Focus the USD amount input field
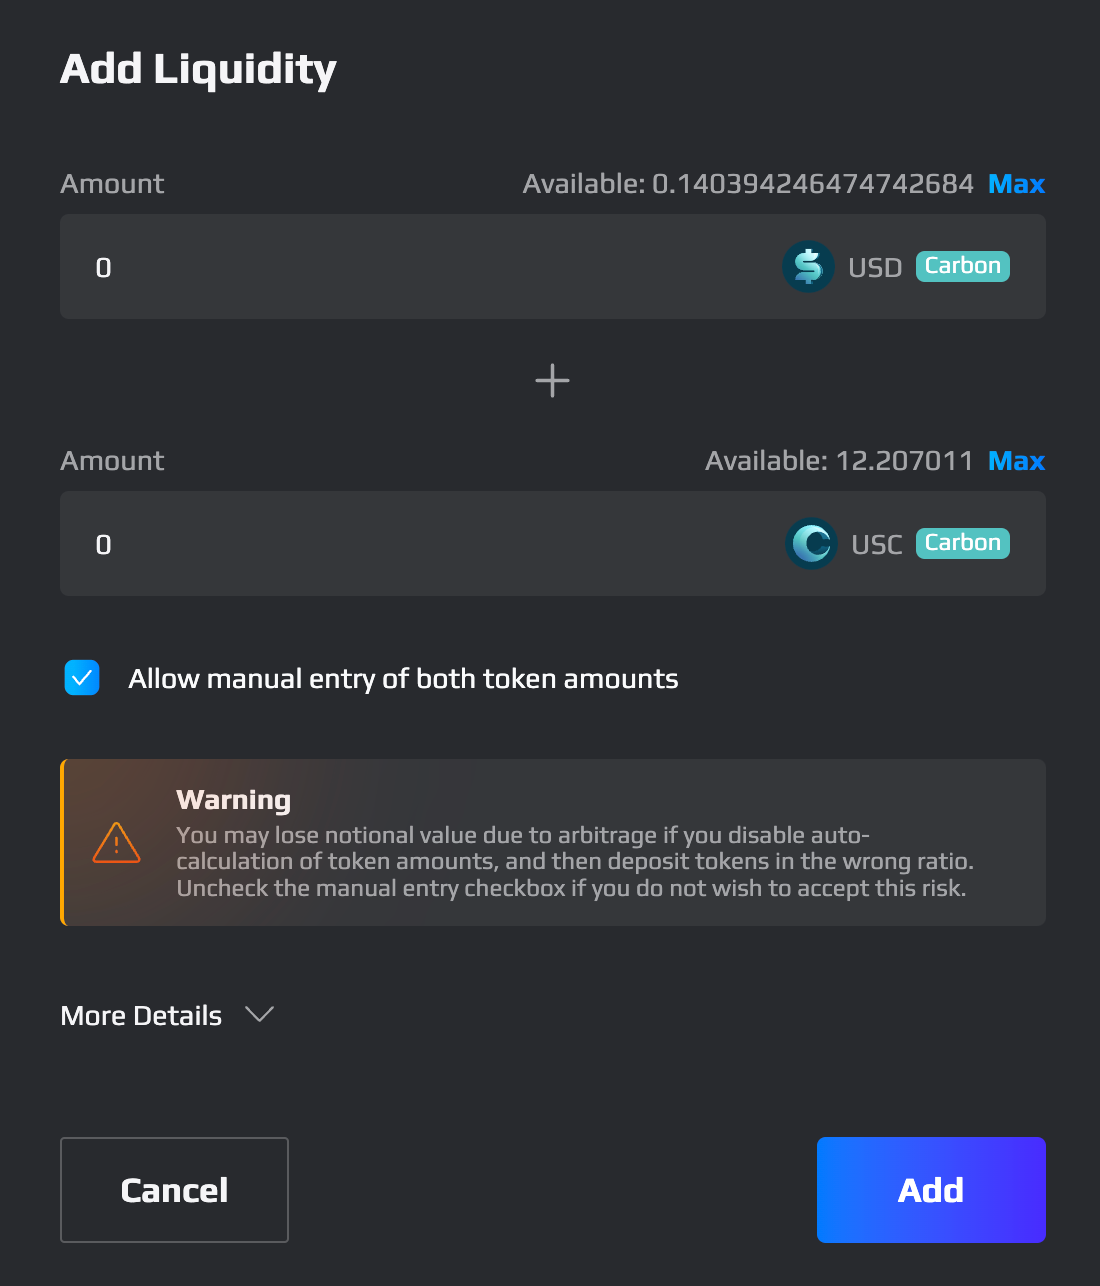The image size is (1100, 1286). tap(420, 267)
